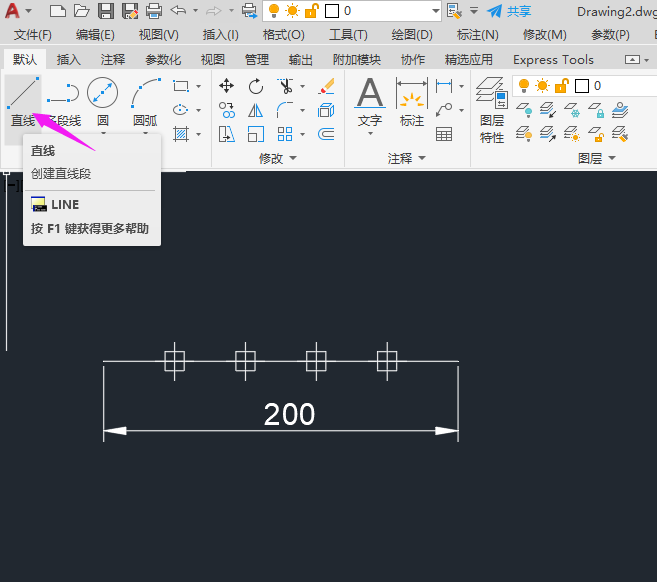The image size is (657, 582).
Task: Lock a layer with the teal padlock icon
Action: coord(596,110)
